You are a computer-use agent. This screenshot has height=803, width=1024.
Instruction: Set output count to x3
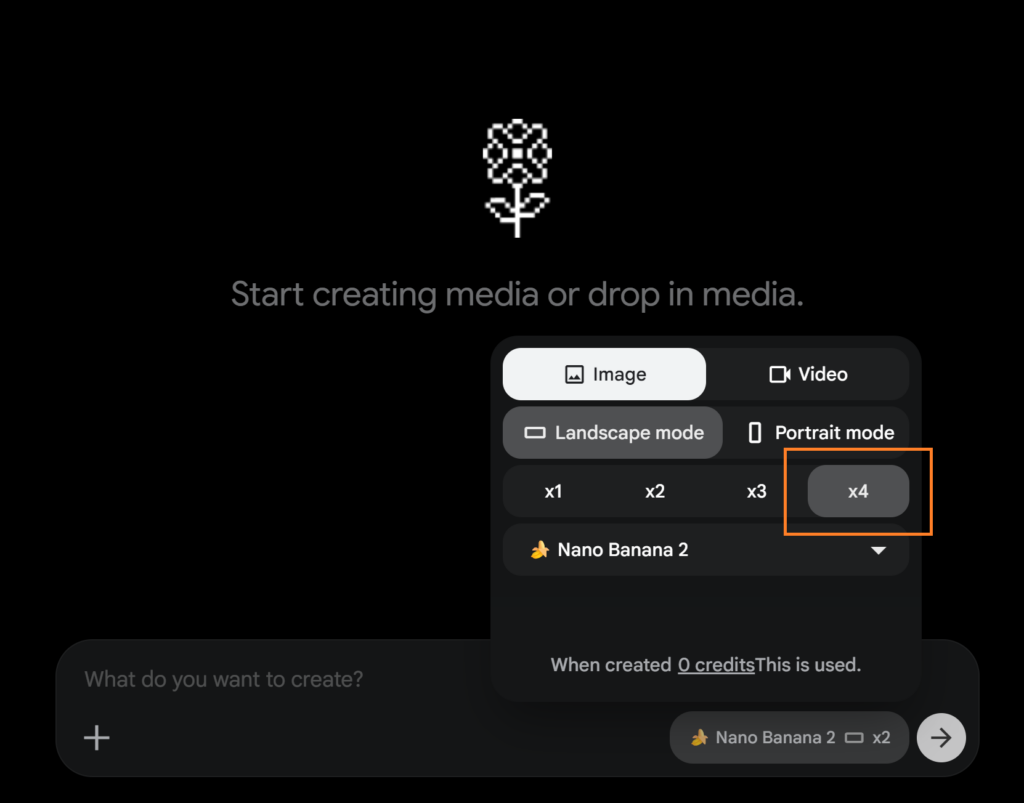pos(756,492)
